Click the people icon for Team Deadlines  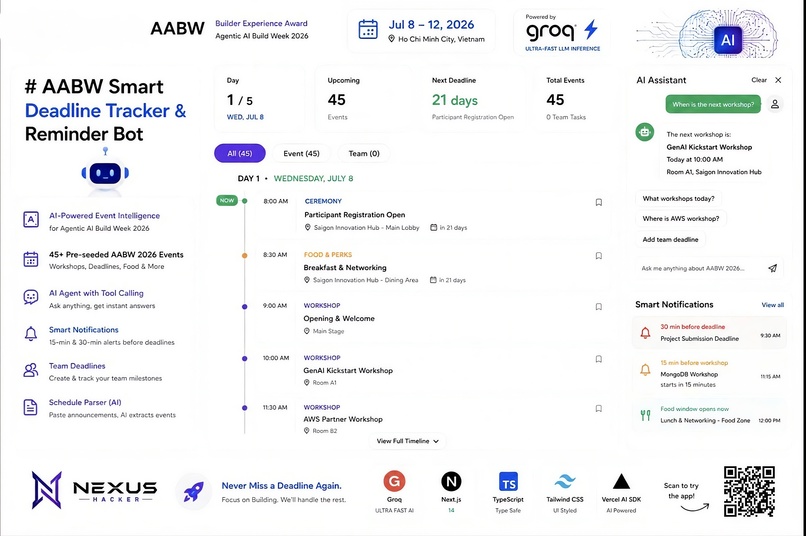[x=31, y=370]
